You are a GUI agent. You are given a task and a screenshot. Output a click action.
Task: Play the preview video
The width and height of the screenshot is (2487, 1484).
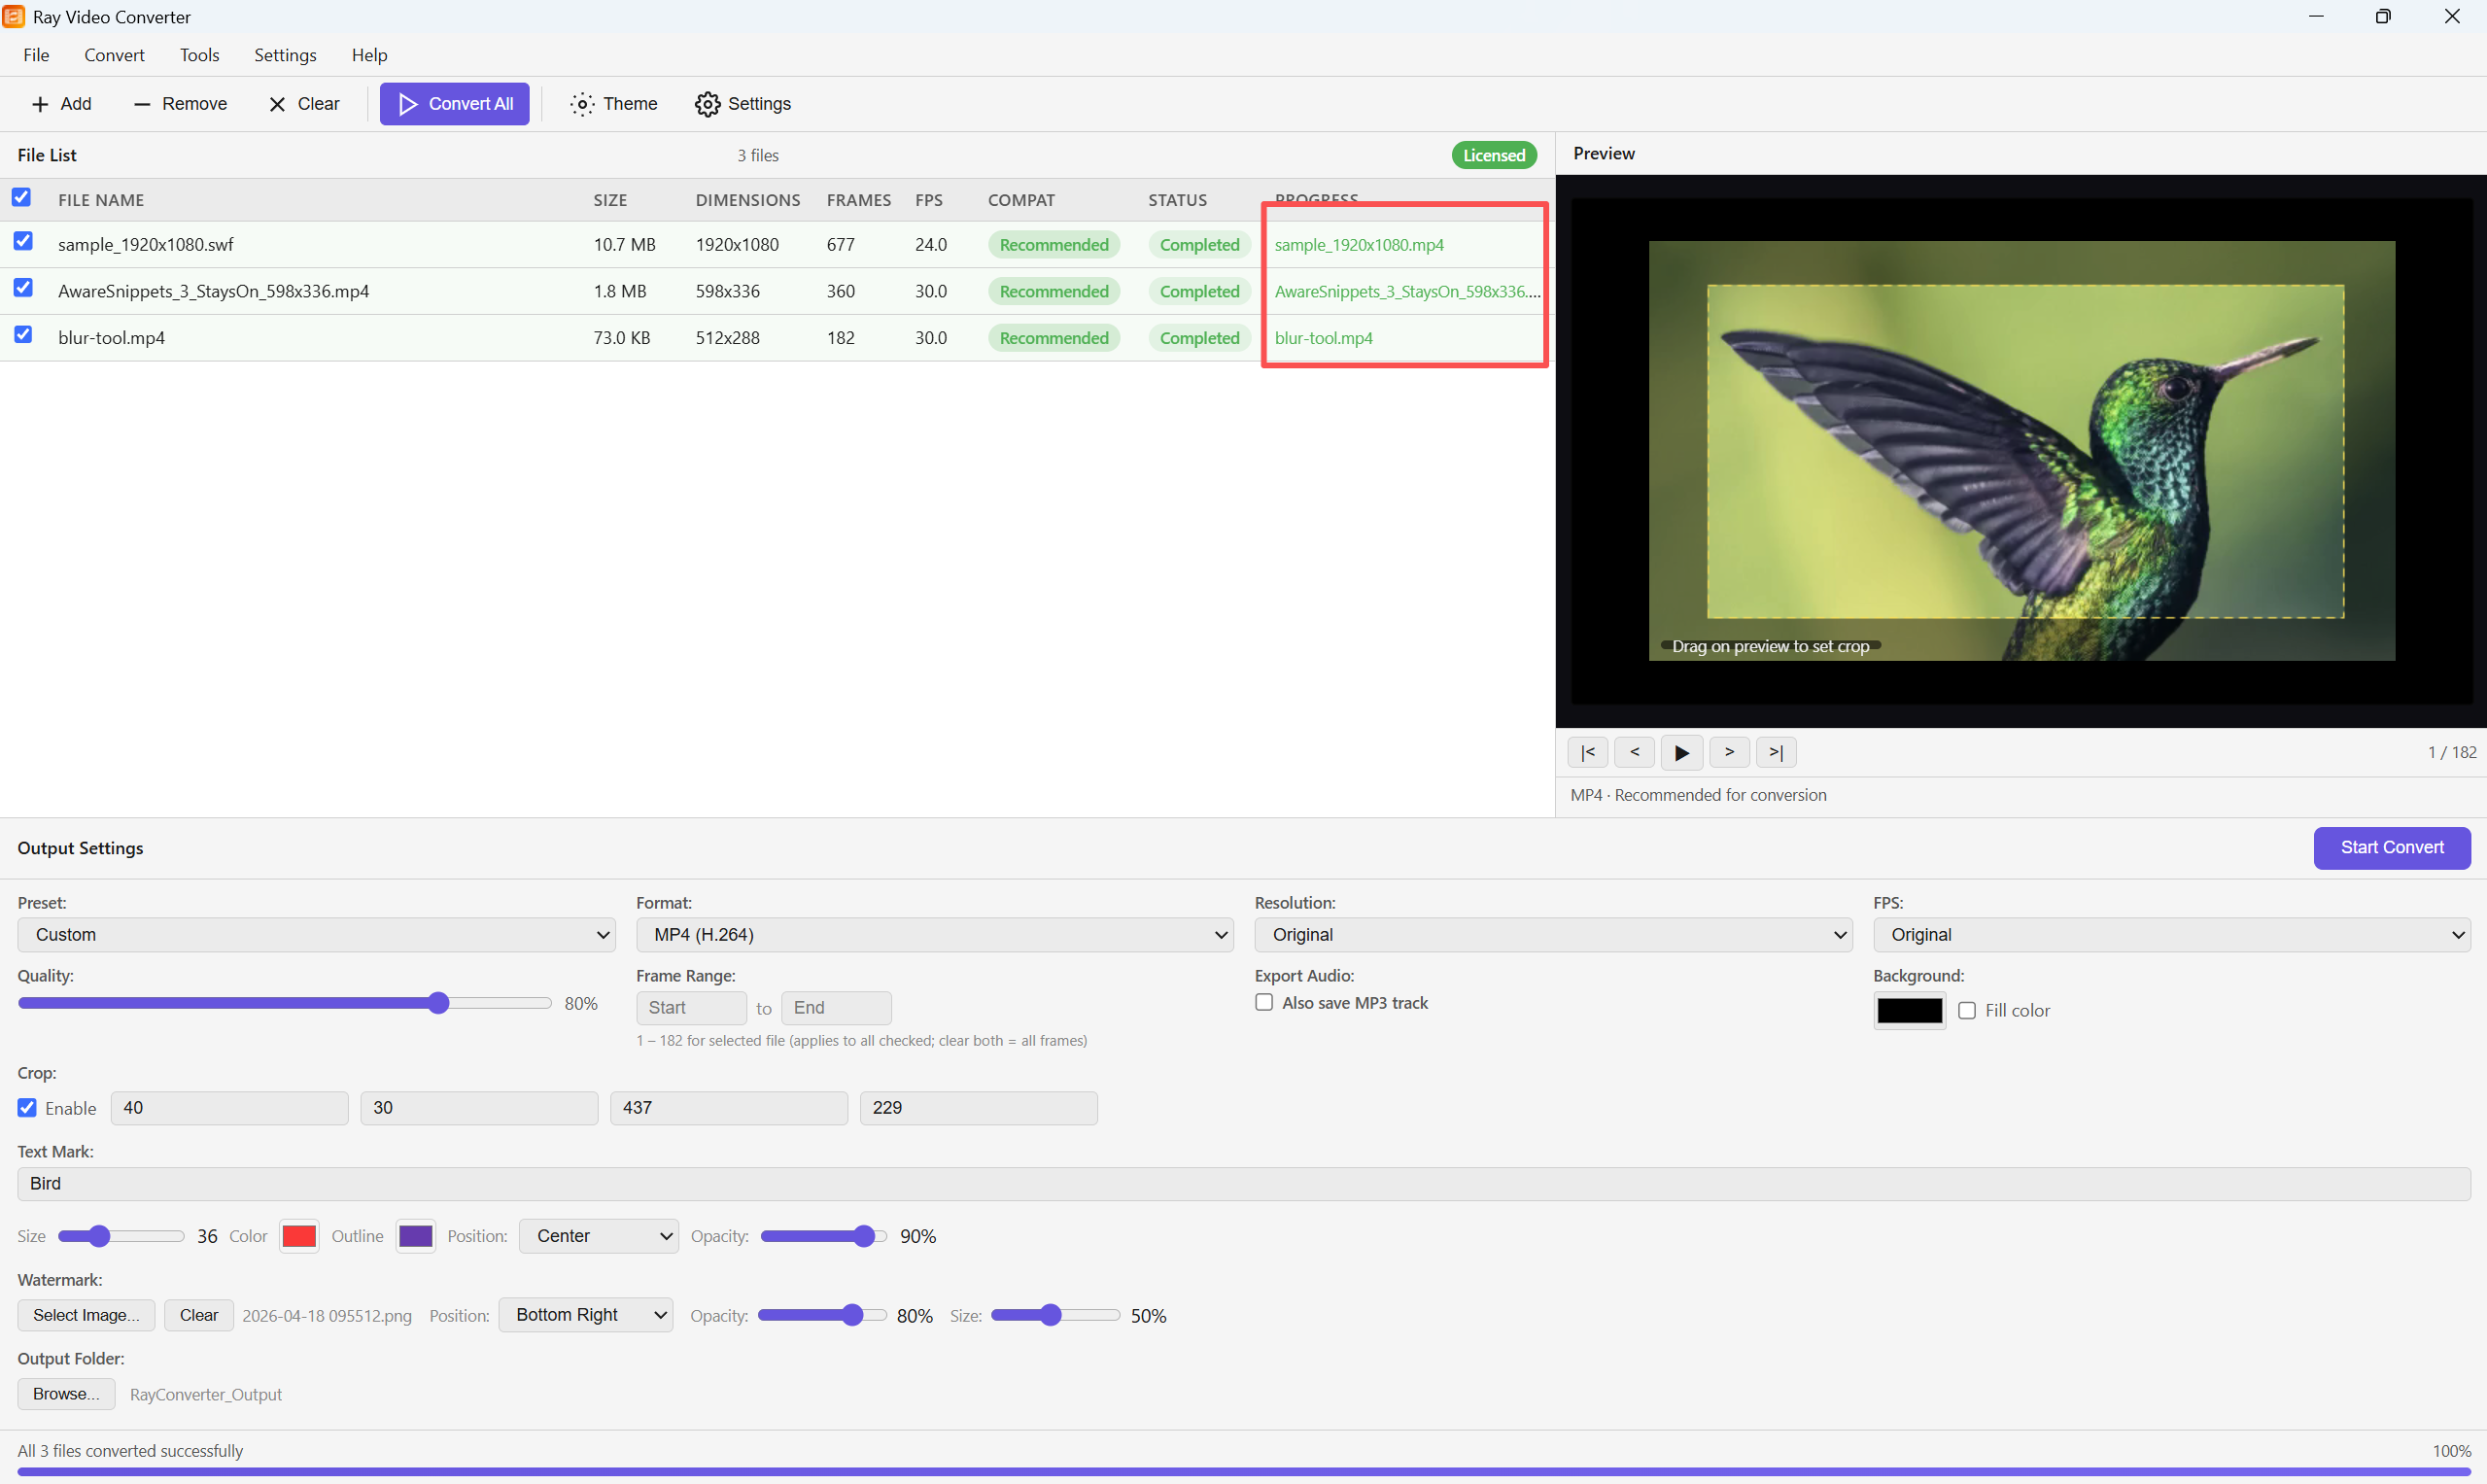point(1682,752)
